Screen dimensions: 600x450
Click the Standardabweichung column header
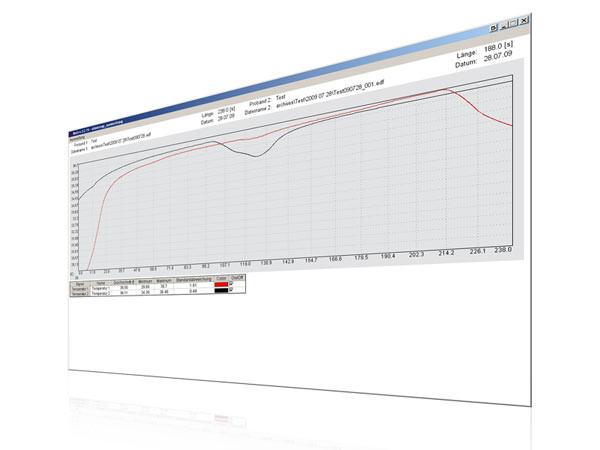point(194,280)
